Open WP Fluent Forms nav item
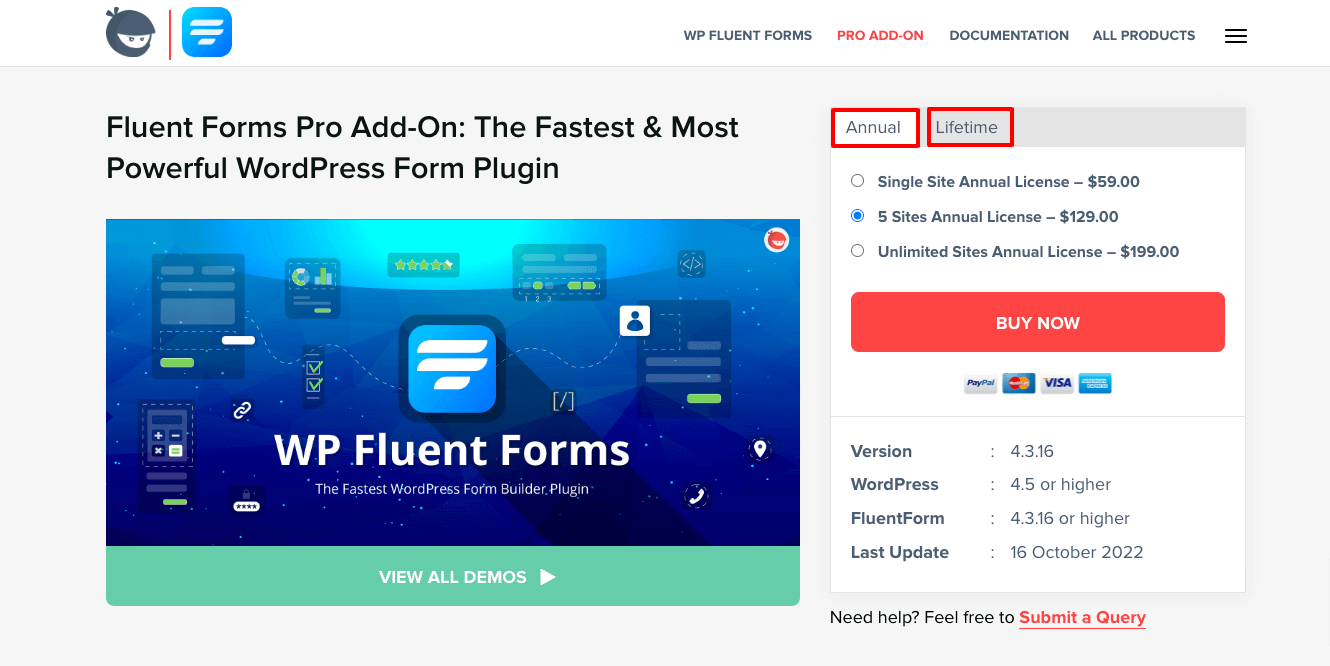 748,35
